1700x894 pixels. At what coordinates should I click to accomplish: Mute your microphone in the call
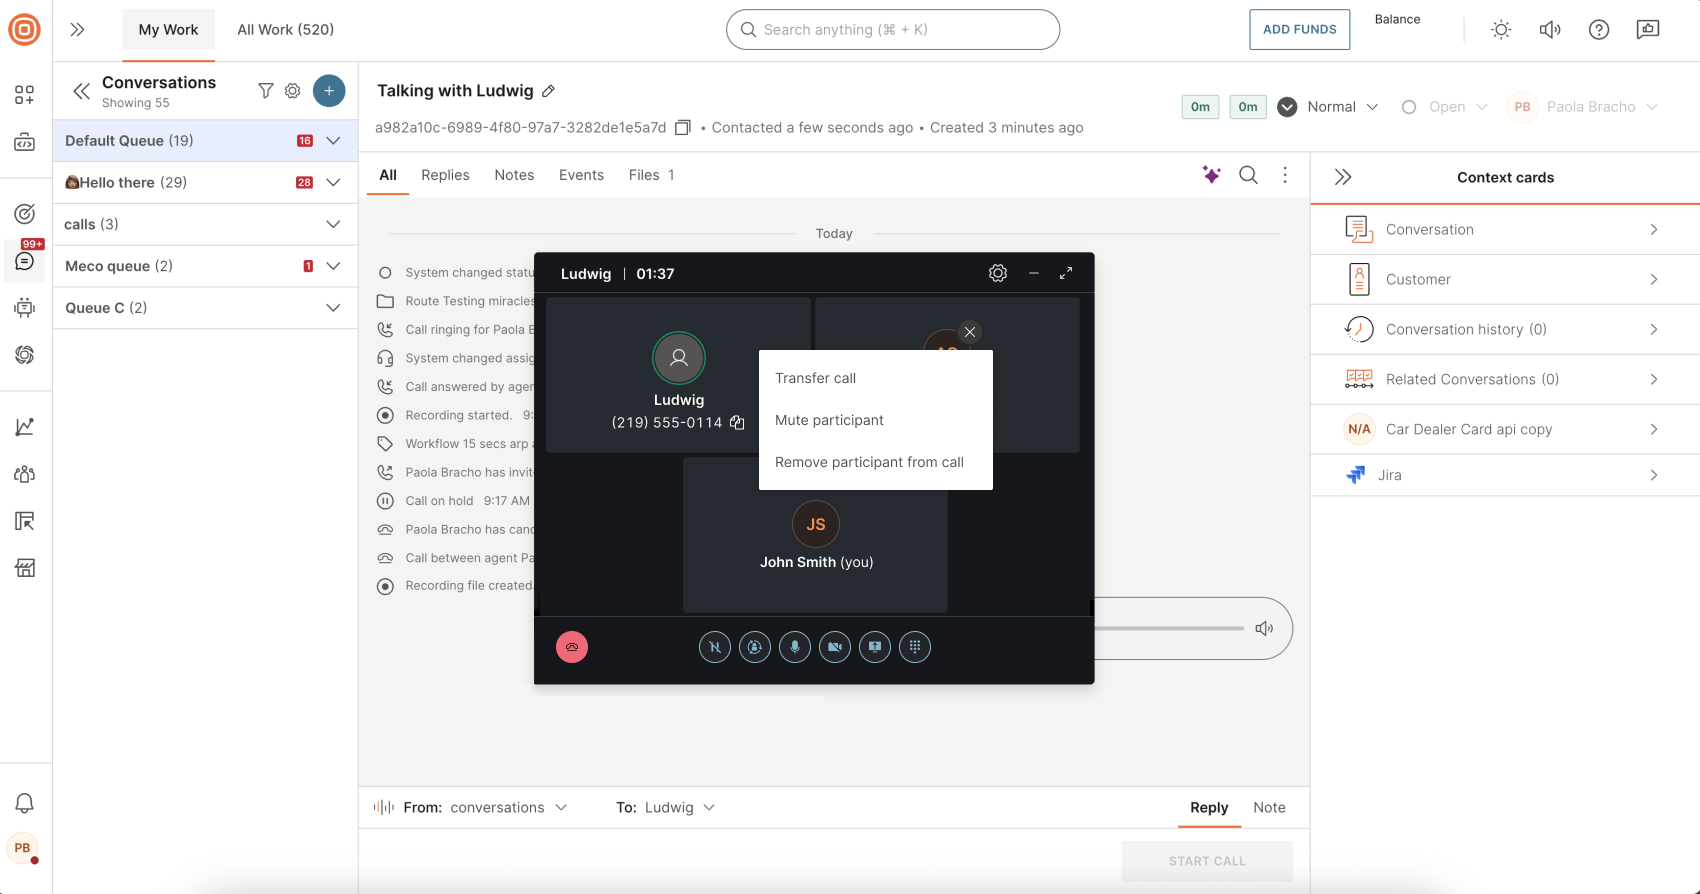click(x=795, y=647)
